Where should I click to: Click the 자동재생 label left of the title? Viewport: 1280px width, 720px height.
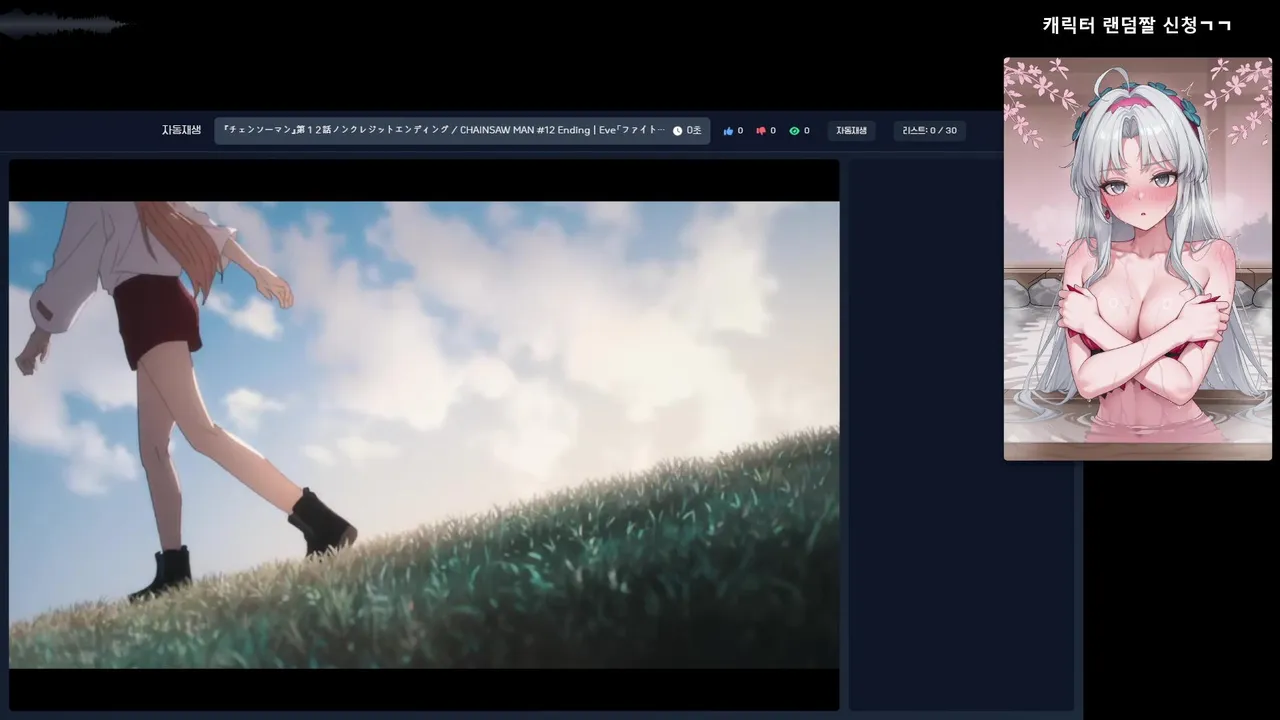click(181, 130)
